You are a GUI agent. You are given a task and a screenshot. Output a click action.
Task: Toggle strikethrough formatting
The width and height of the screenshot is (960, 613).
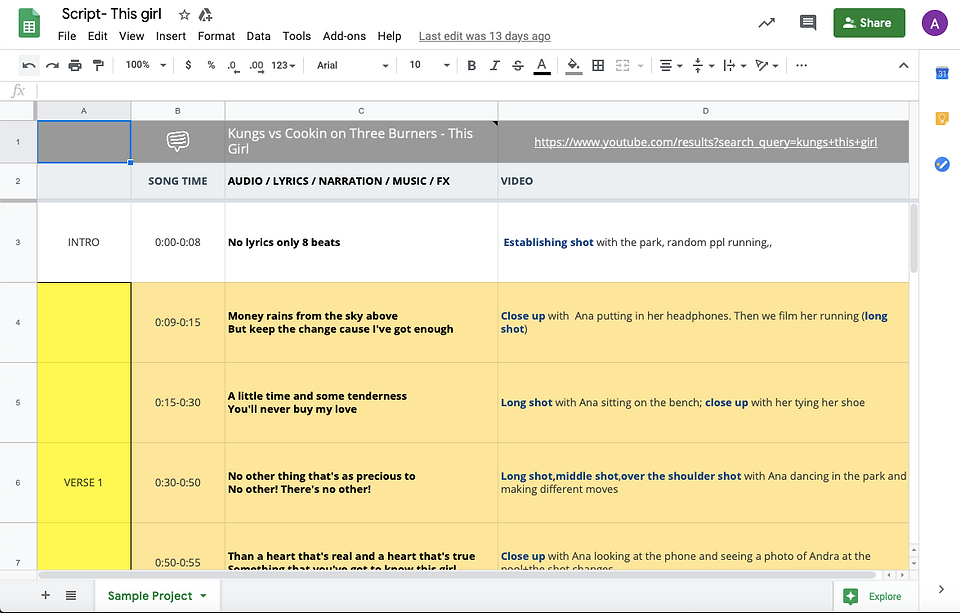pyautogui.click(x=518, y=66)
